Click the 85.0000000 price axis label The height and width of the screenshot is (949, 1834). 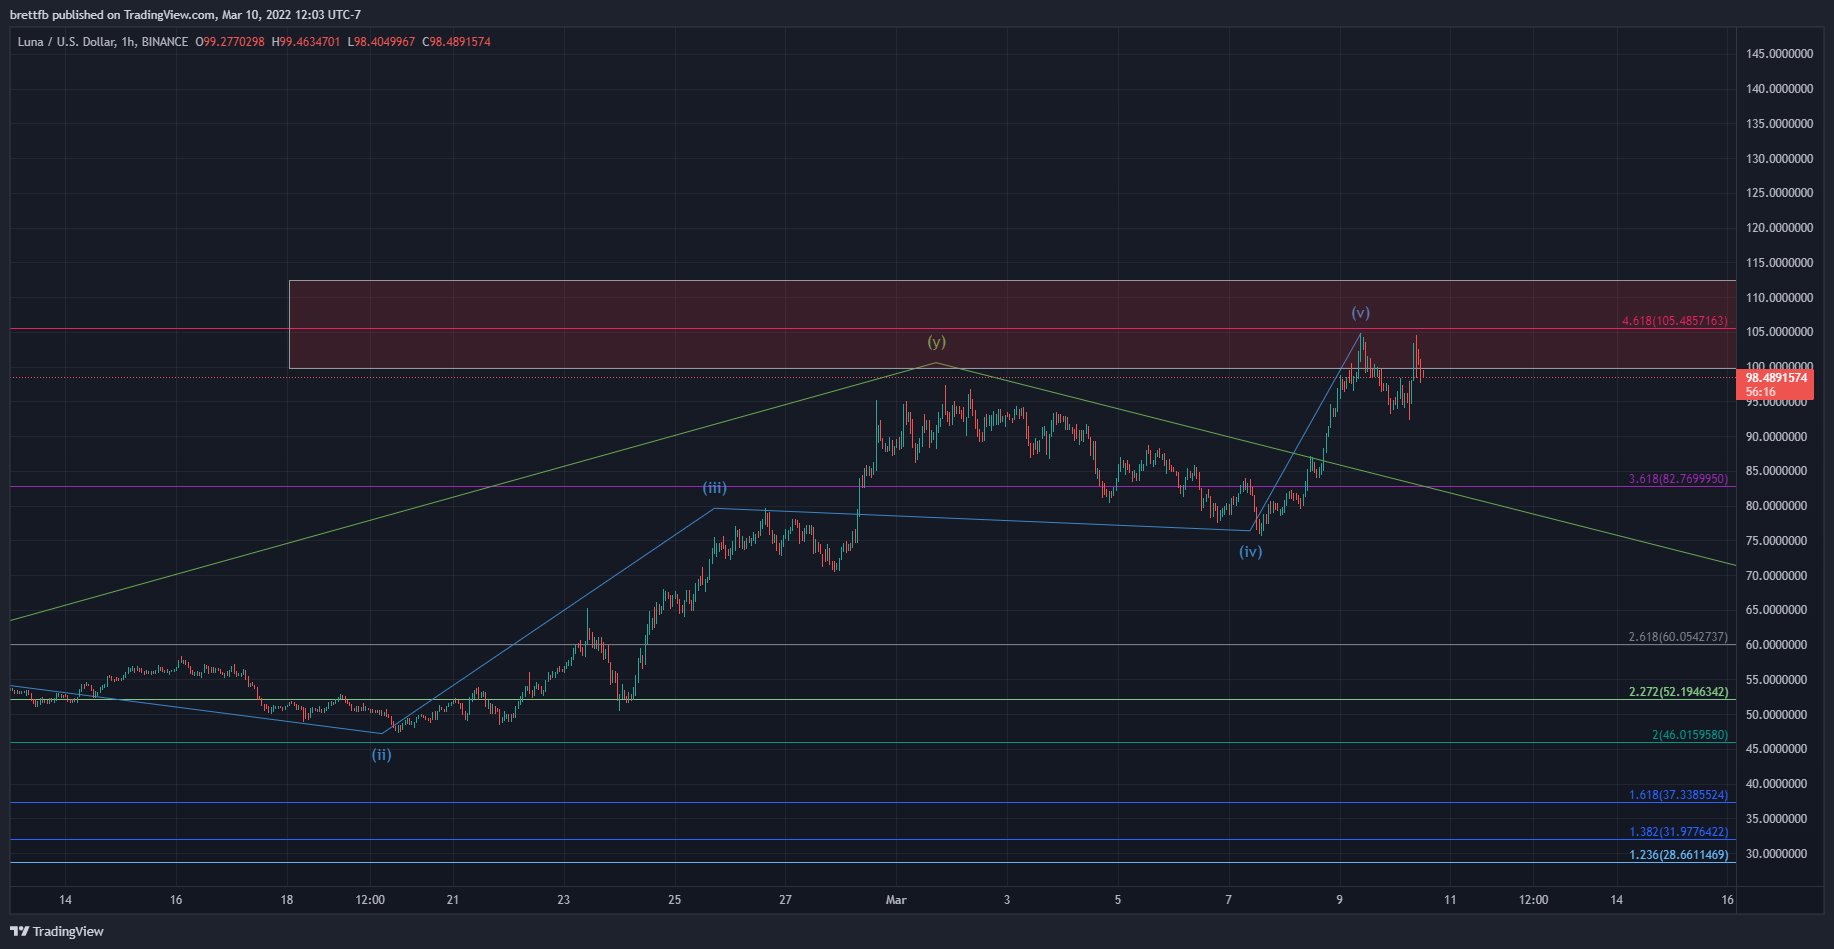tap(1776, 471)
